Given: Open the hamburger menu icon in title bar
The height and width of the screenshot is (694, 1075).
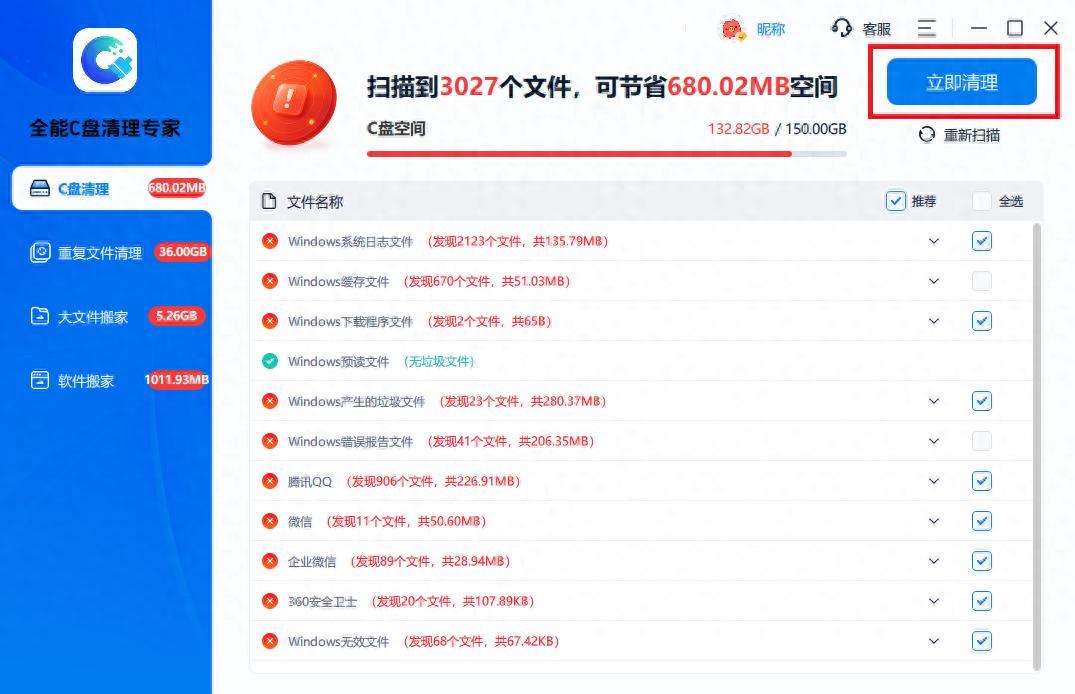Looking at the screenshot, I should [927, 28].
